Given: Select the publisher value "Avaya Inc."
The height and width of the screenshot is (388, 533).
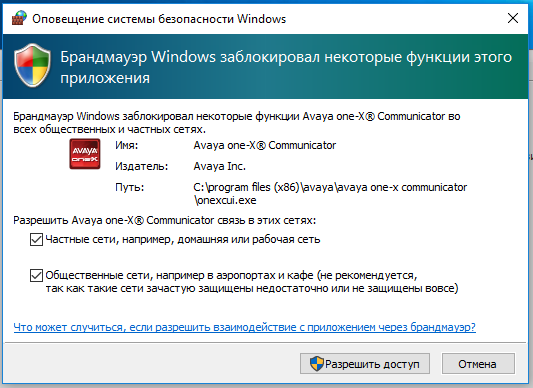Looking at the screenshot, I should pyautogui.click(x=220, y=166).
